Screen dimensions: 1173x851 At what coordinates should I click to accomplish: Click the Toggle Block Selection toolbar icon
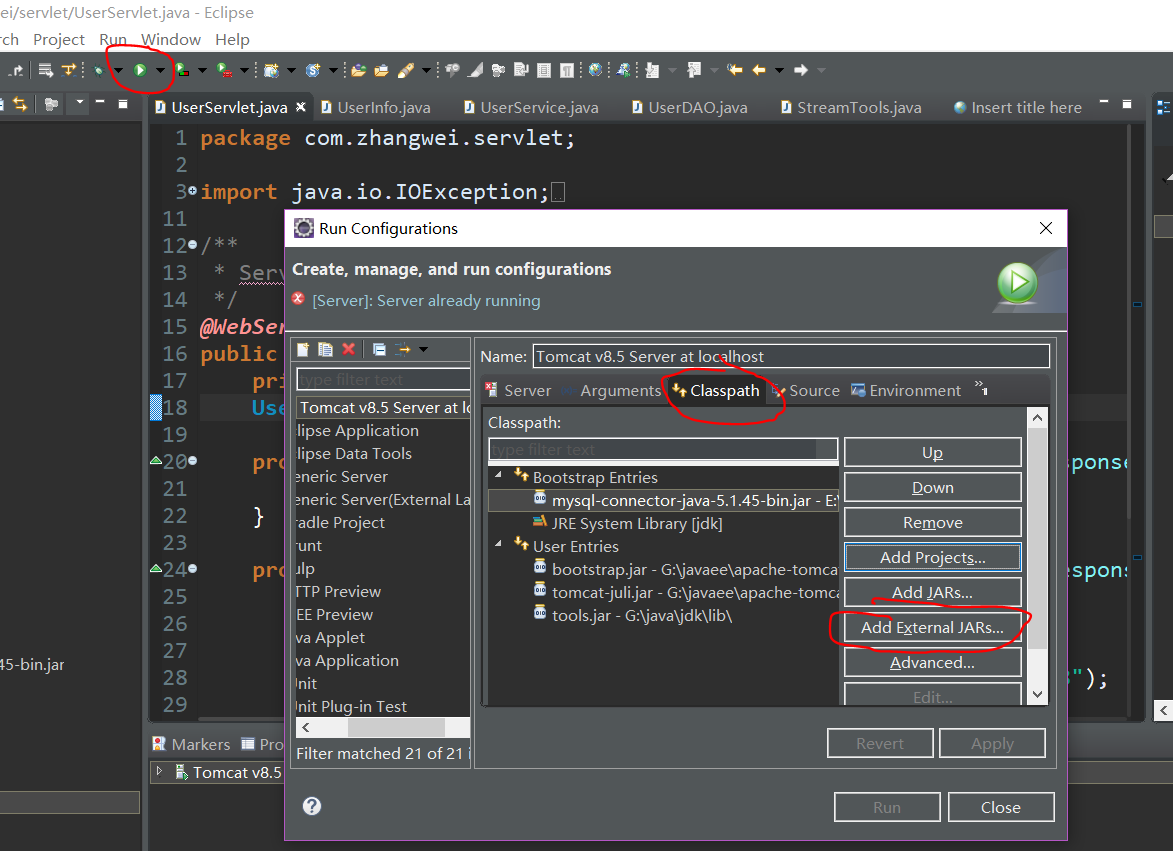pos(544,70)
